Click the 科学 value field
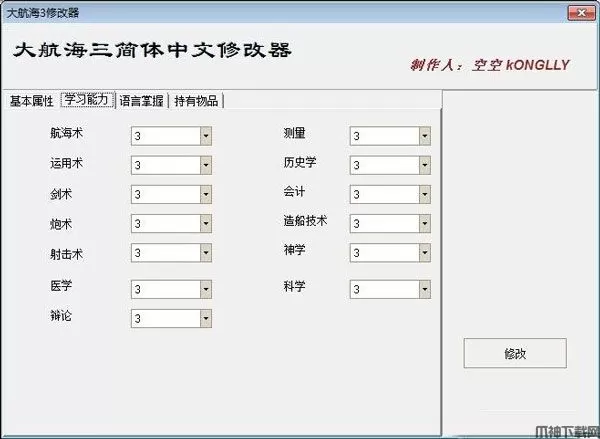Screen dimensions: 600x439 (x=383, y=289)
